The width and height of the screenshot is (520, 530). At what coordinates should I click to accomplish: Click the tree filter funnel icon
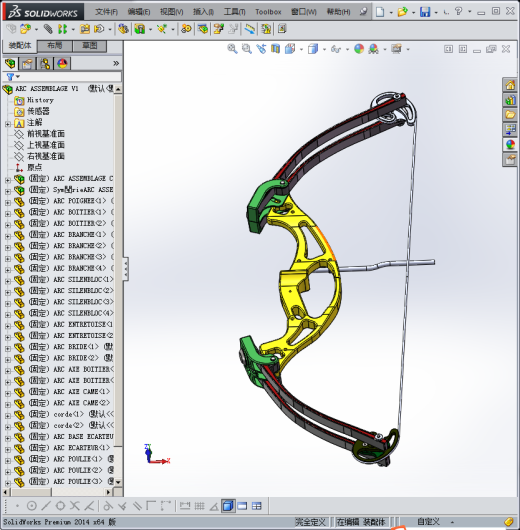click(x=10, y=77)
